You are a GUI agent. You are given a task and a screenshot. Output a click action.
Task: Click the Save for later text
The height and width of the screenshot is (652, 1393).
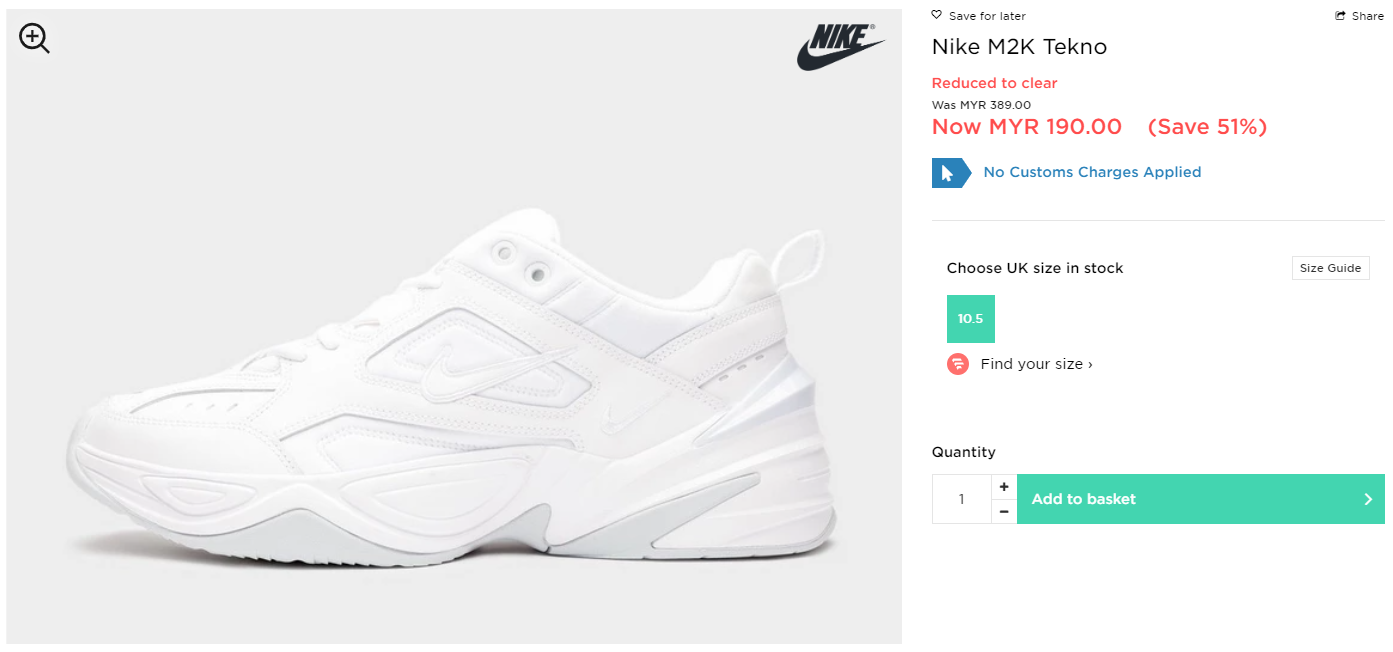click(987, 16)
